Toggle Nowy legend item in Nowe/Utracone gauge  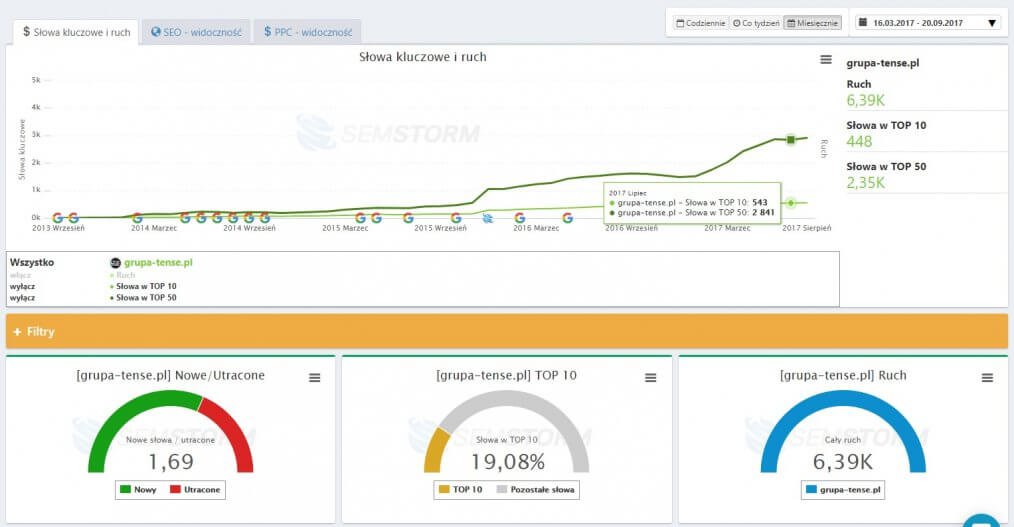(x=138, y=489)
